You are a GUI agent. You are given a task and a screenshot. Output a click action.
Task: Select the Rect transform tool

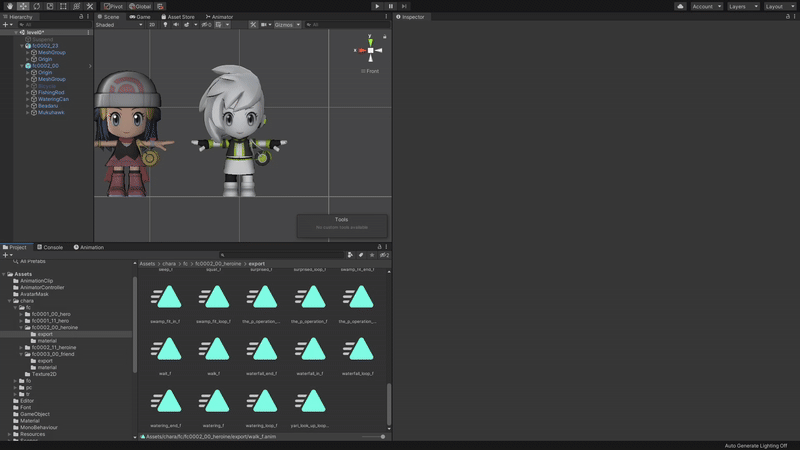(63, 6)
